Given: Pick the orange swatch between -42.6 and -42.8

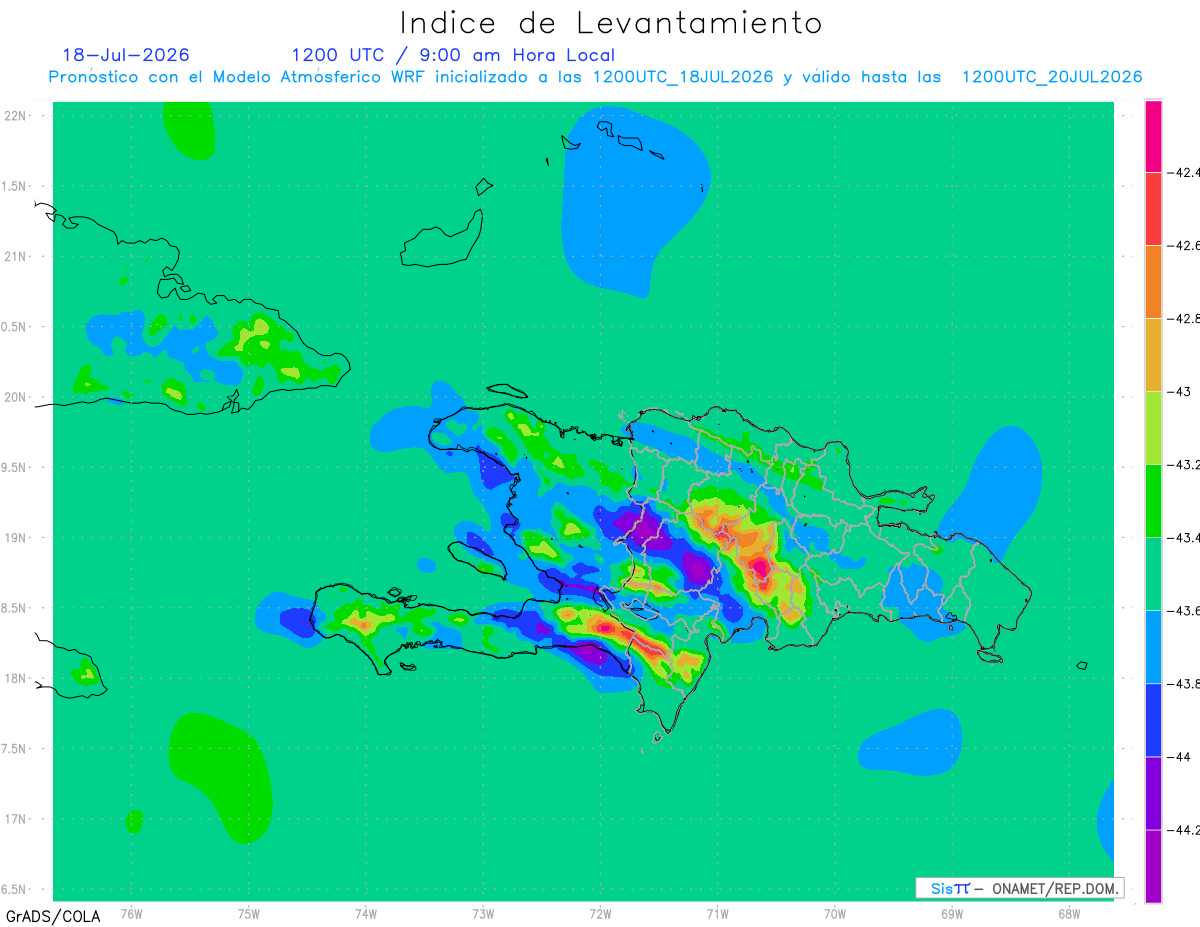Looking at the screenshot, I should point(1153,281).
